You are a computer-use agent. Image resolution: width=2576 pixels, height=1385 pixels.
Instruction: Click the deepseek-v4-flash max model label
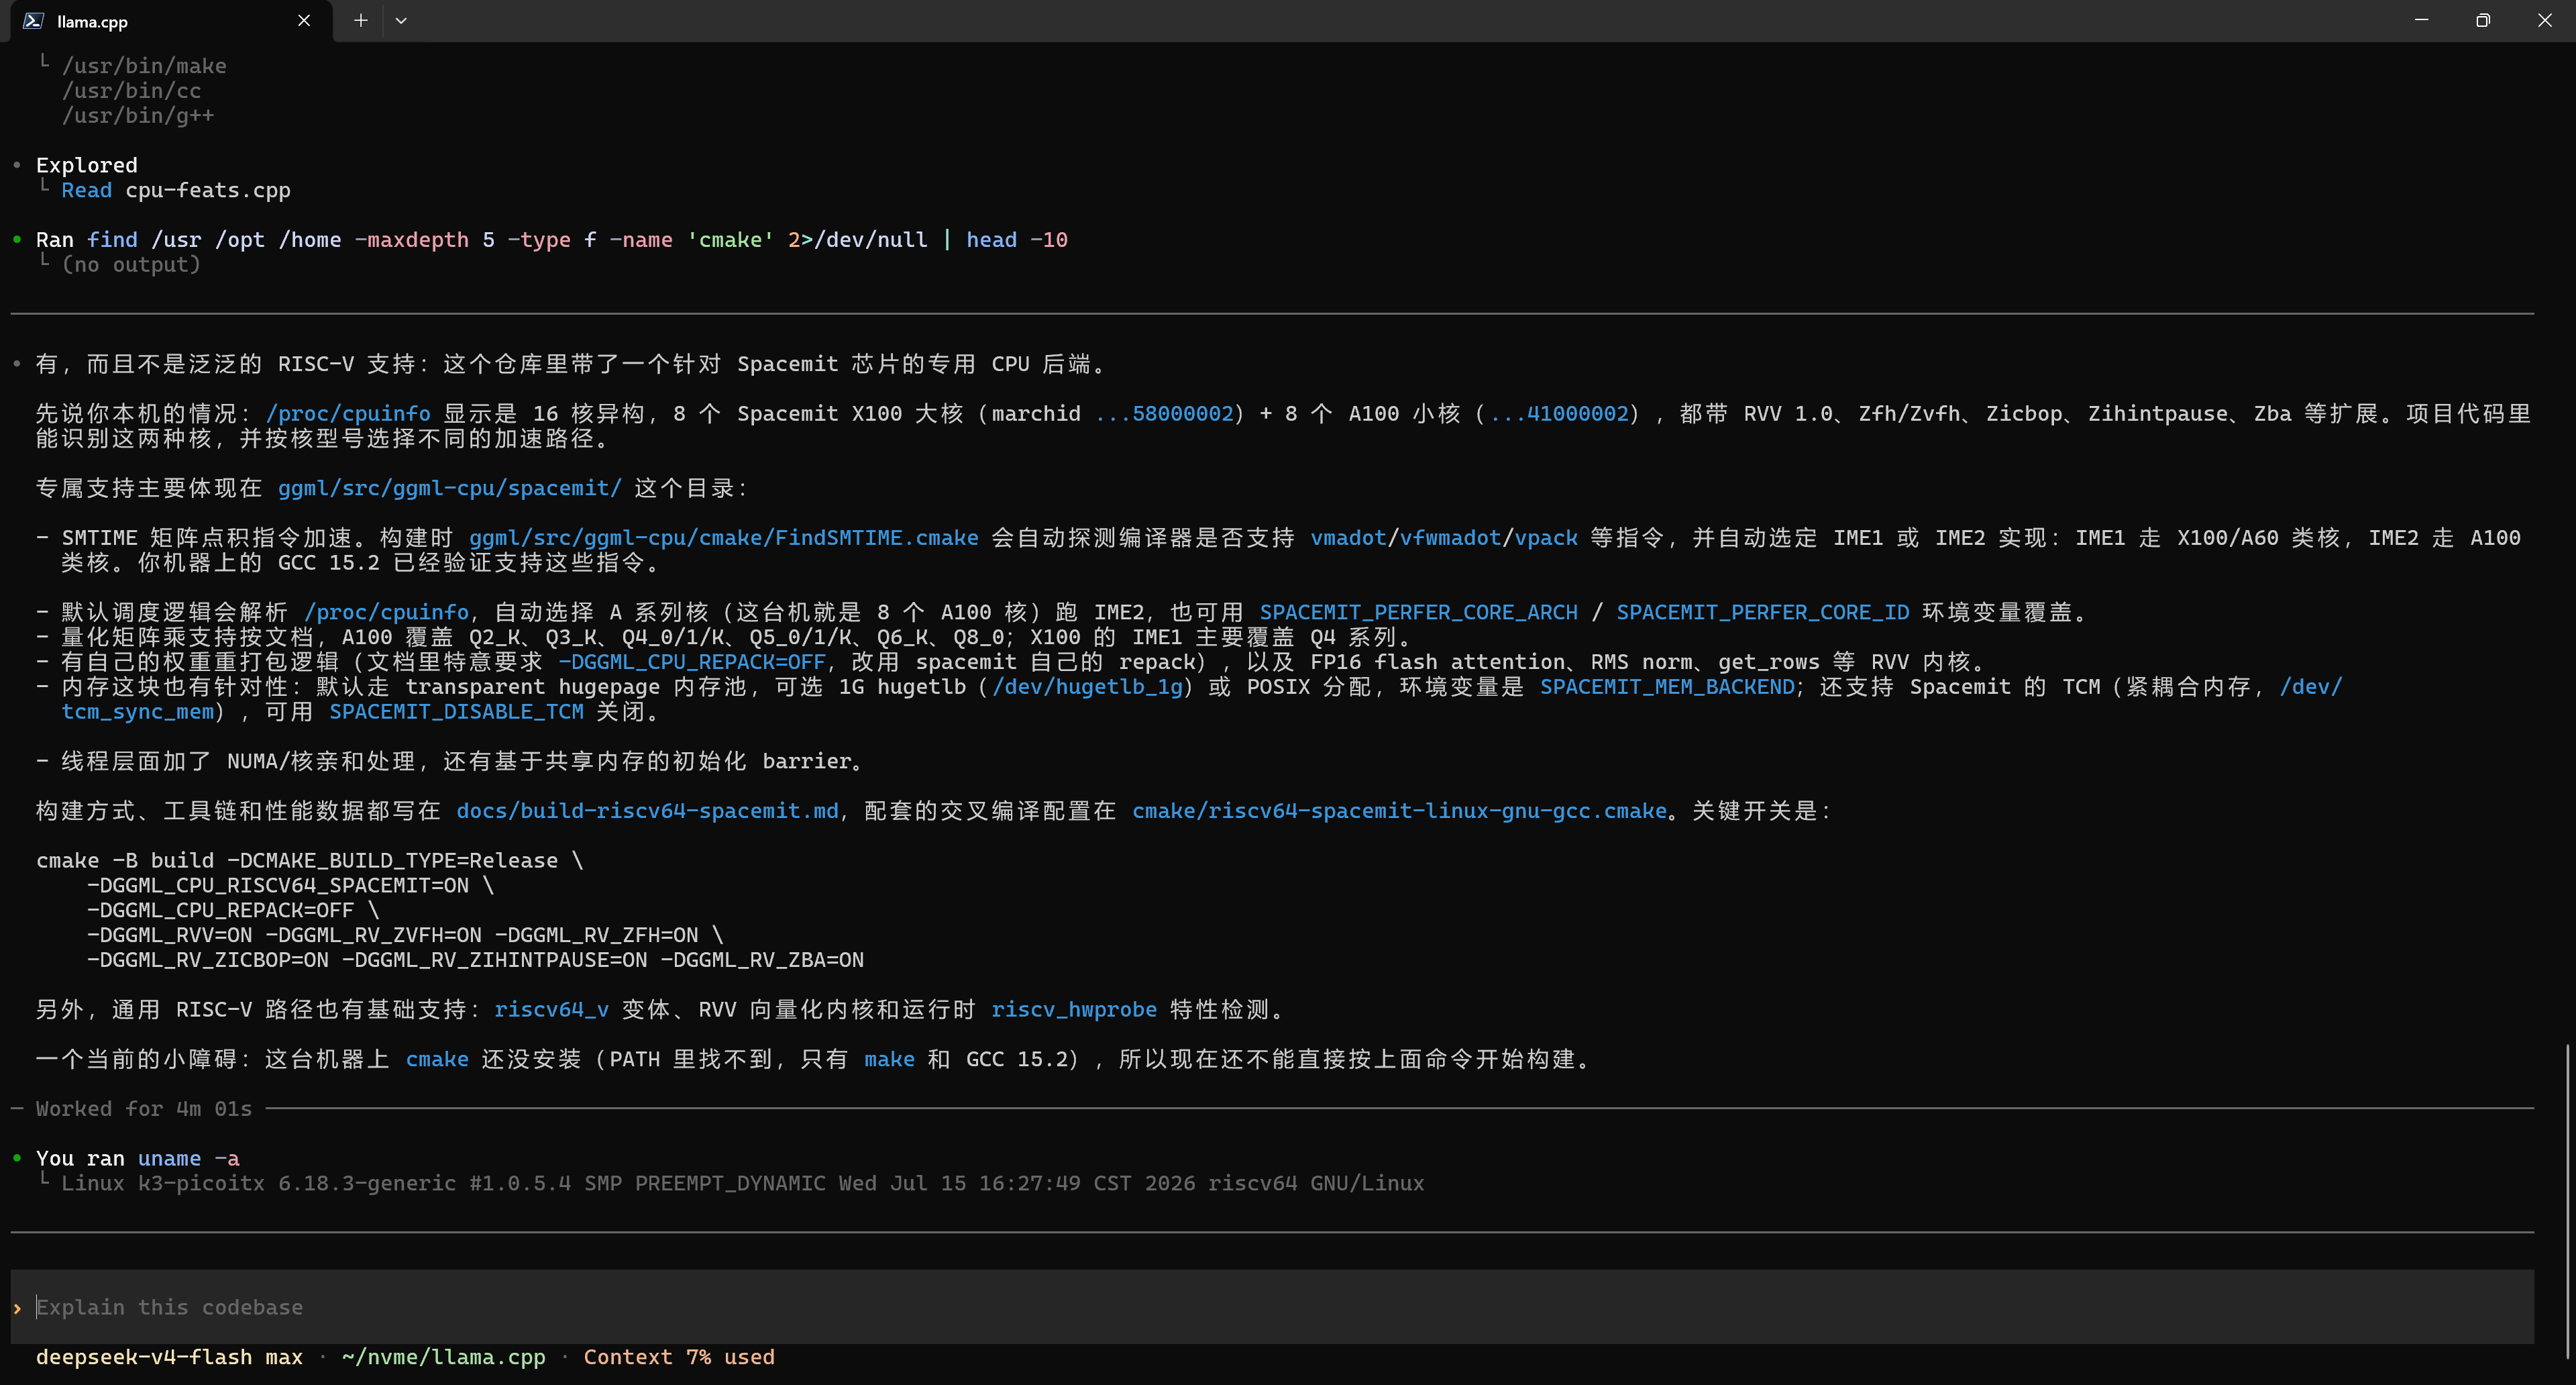point(169,1357)
